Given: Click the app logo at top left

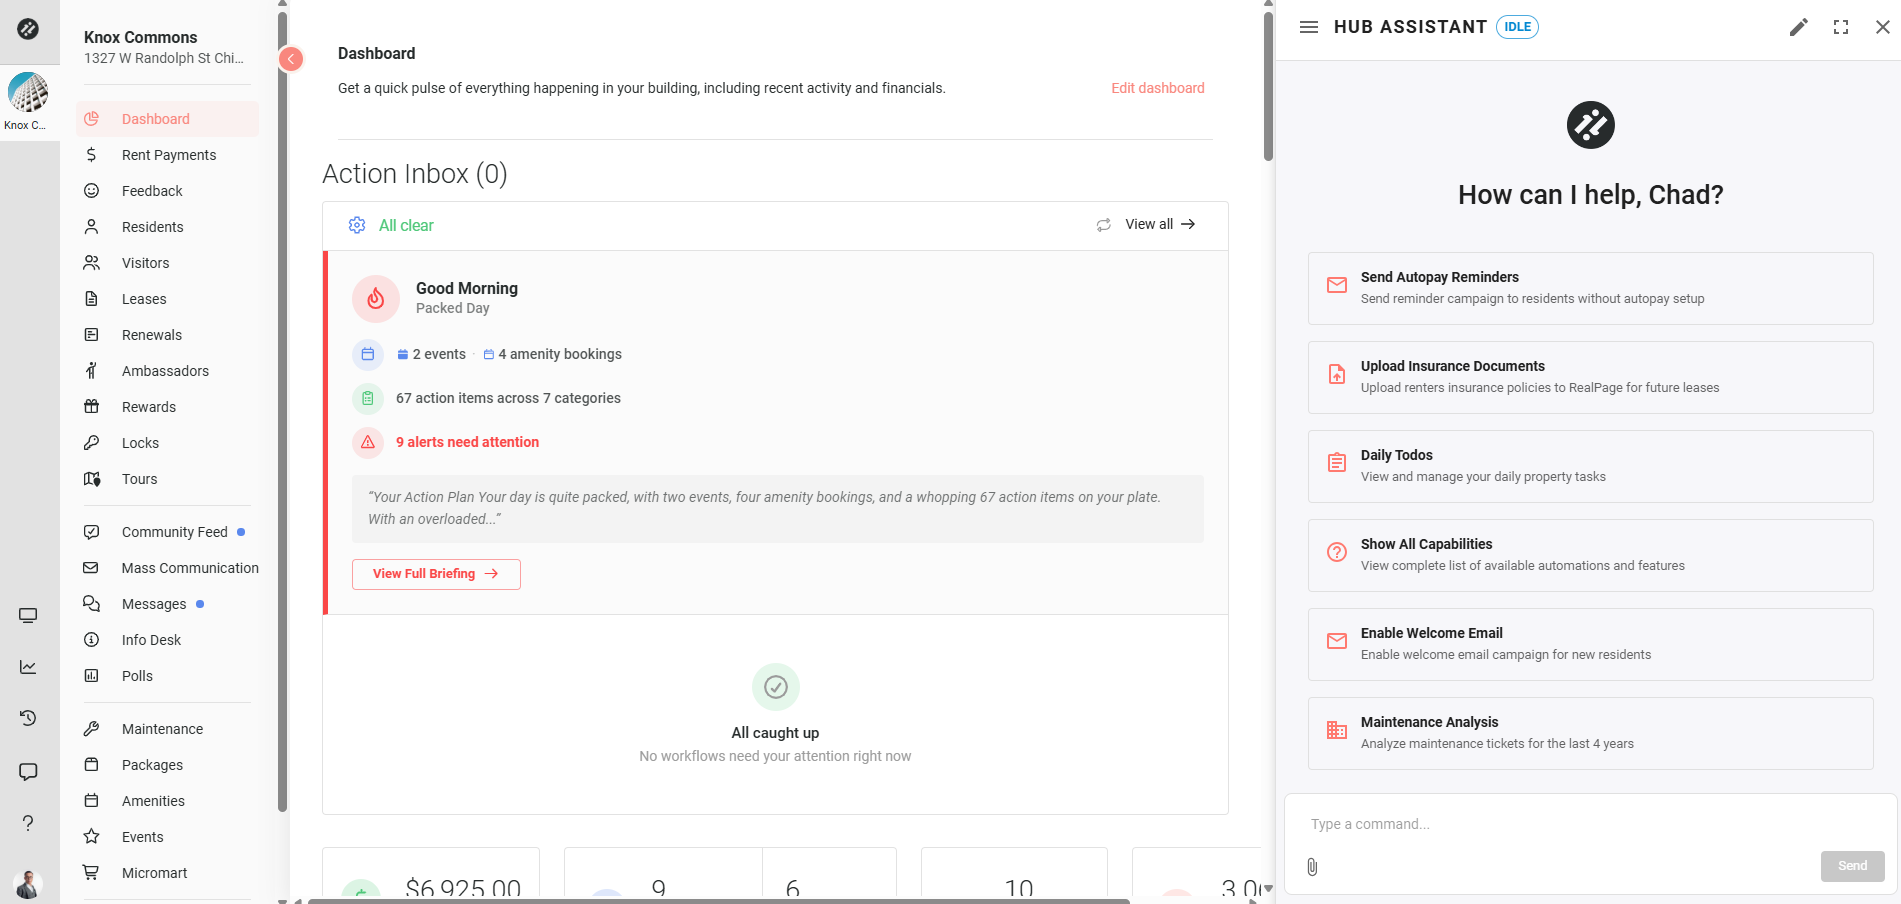Looking at the screenshot, I should point(28,30).
